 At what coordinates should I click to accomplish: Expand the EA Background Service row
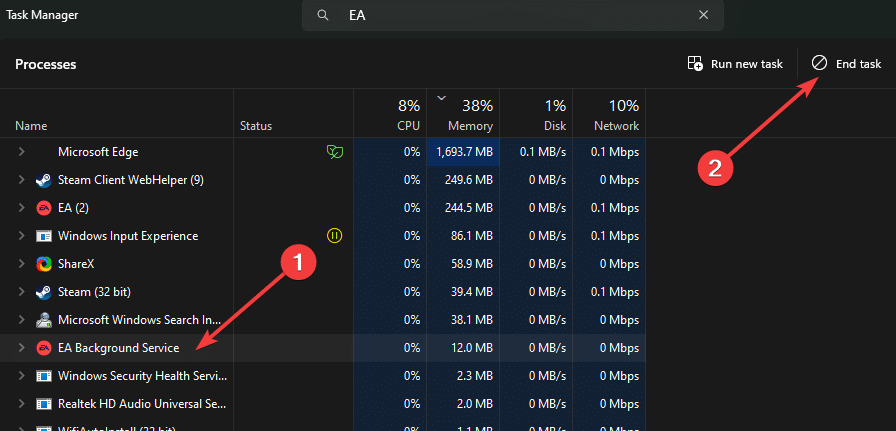[21, 348]
